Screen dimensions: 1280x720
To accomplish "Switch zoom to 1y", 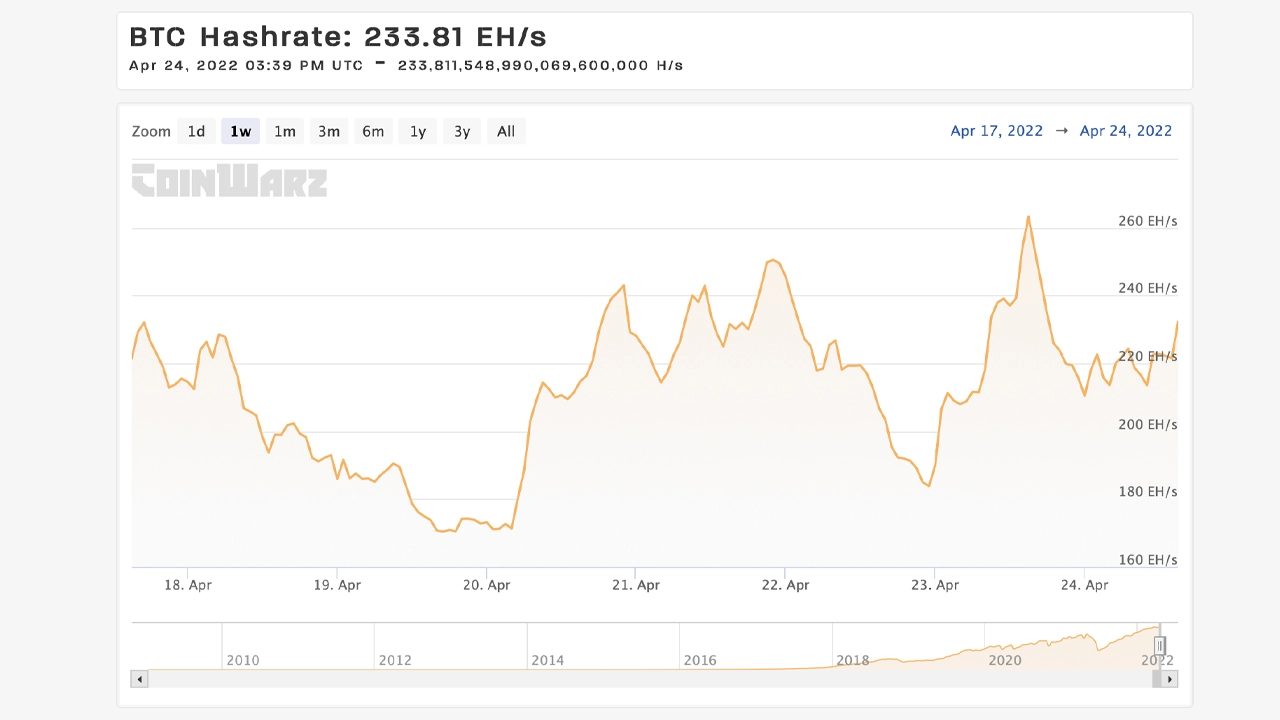I will (x=418, y=131).
